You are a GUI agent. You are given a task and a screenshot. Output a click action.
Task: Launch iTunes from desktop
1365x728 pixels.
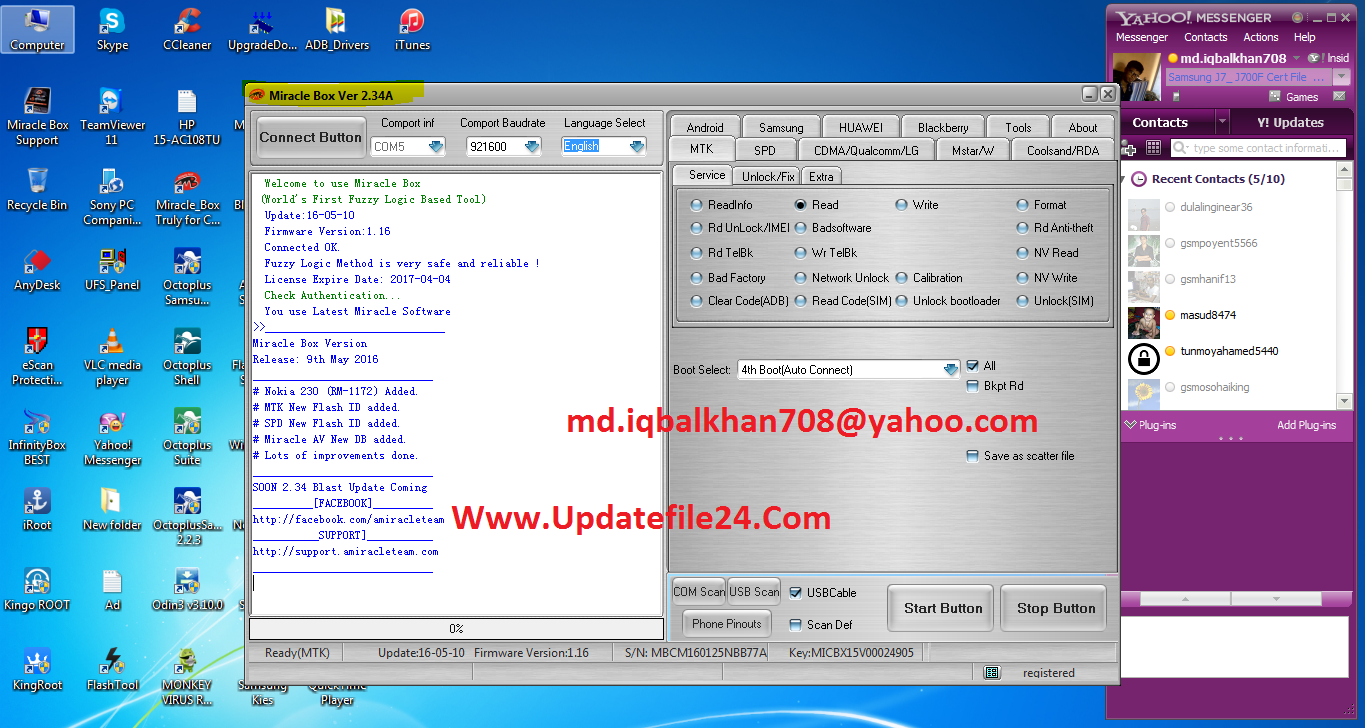412,30
